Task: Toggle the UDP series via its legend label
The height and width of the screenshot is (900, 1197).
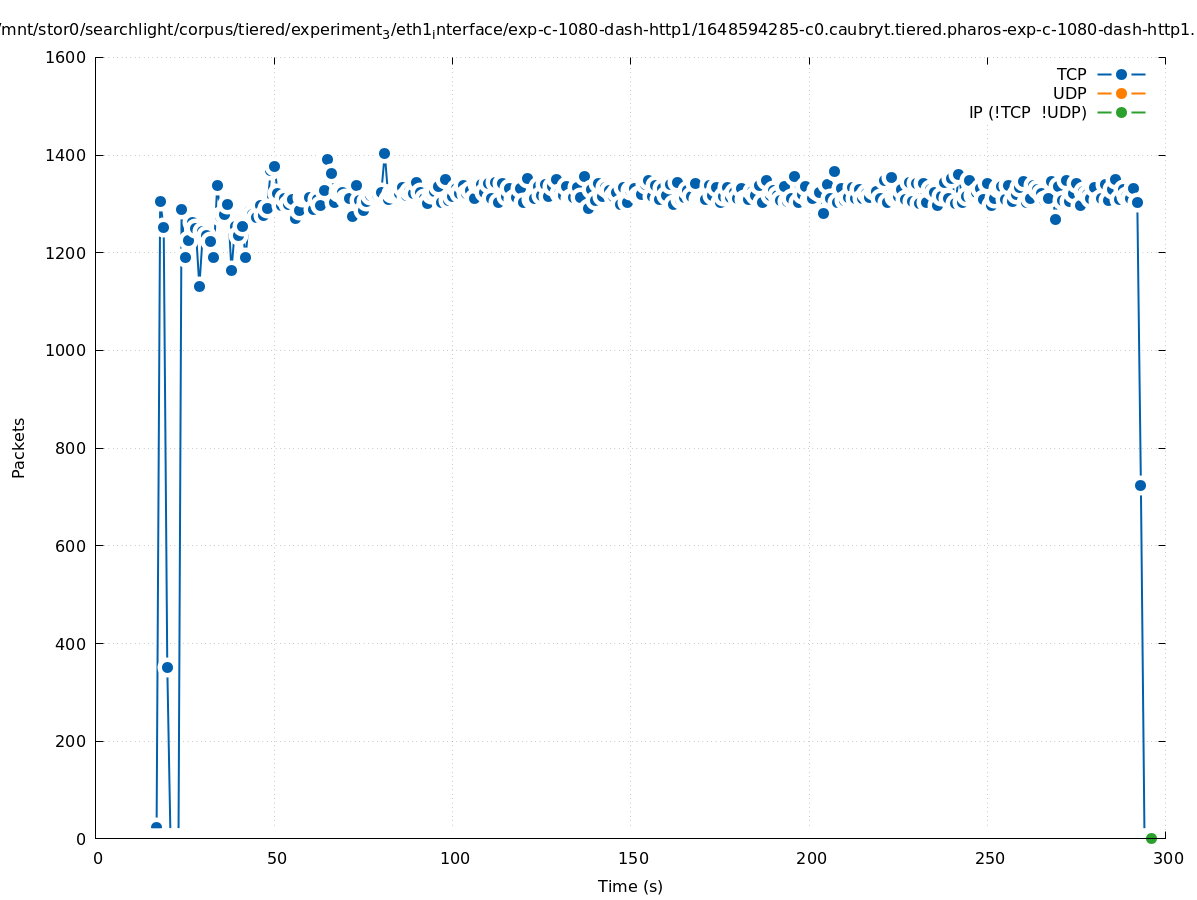Action: coord(1069,93)
